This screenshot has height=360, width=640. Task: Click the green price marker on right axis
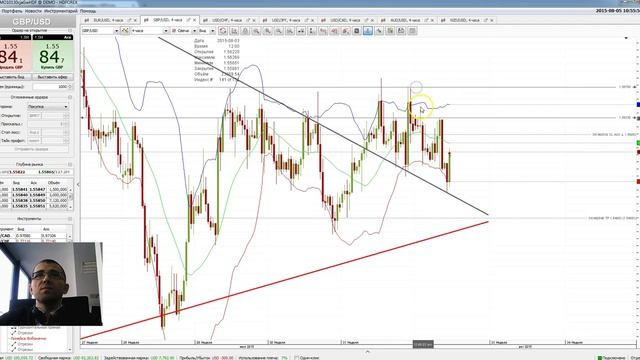[638, 143]
